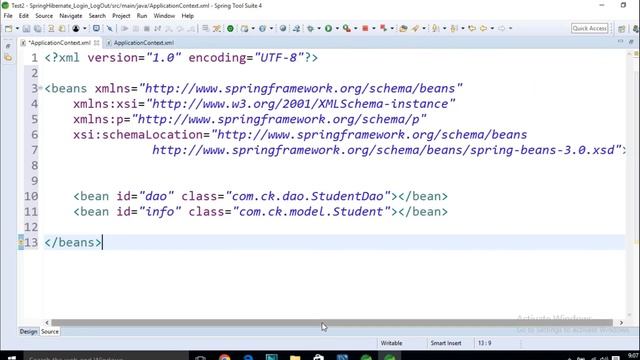Click the Next Annotation toolbar icon
Viewport: 640px width, 360px height.
tap(436, 28)
